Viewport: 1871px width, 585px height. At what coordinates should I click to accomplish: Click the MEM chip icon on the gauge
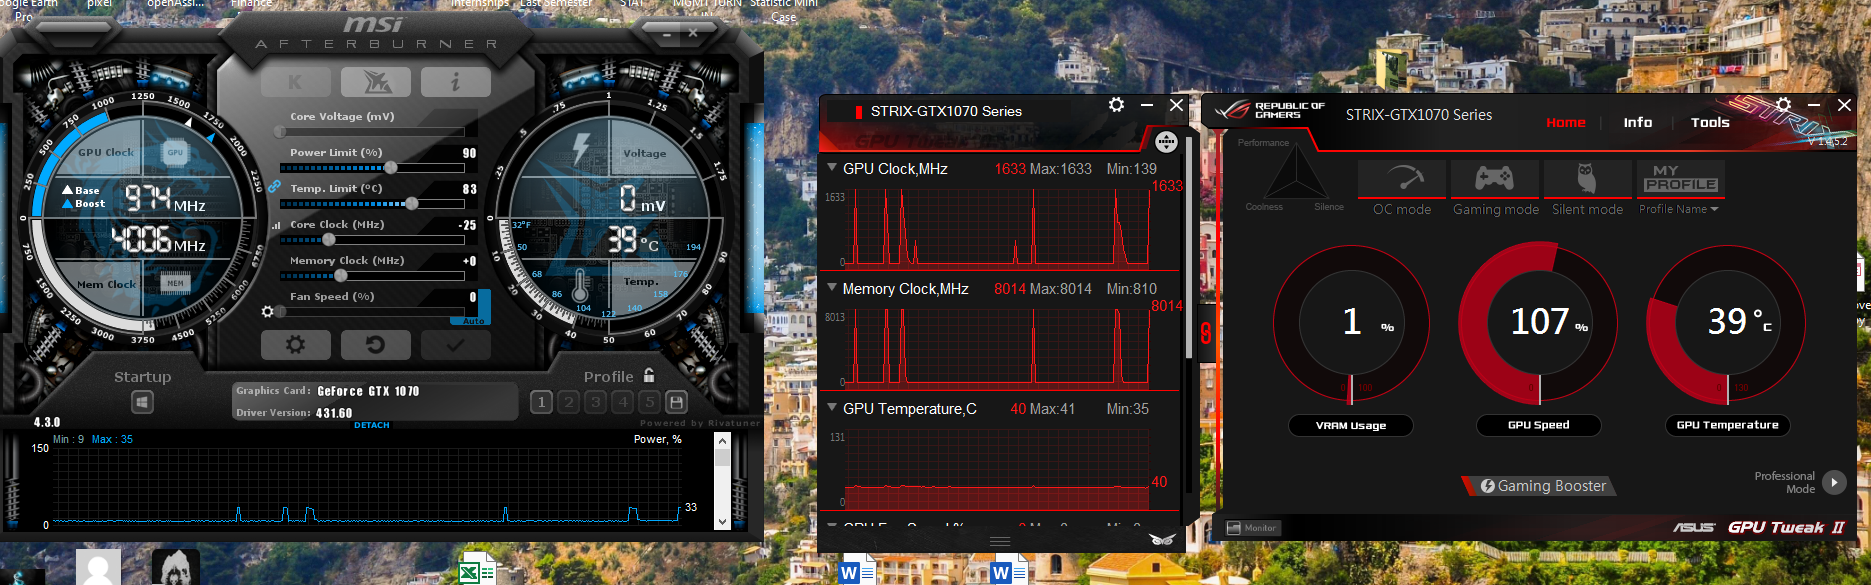[x=175, y=283]
